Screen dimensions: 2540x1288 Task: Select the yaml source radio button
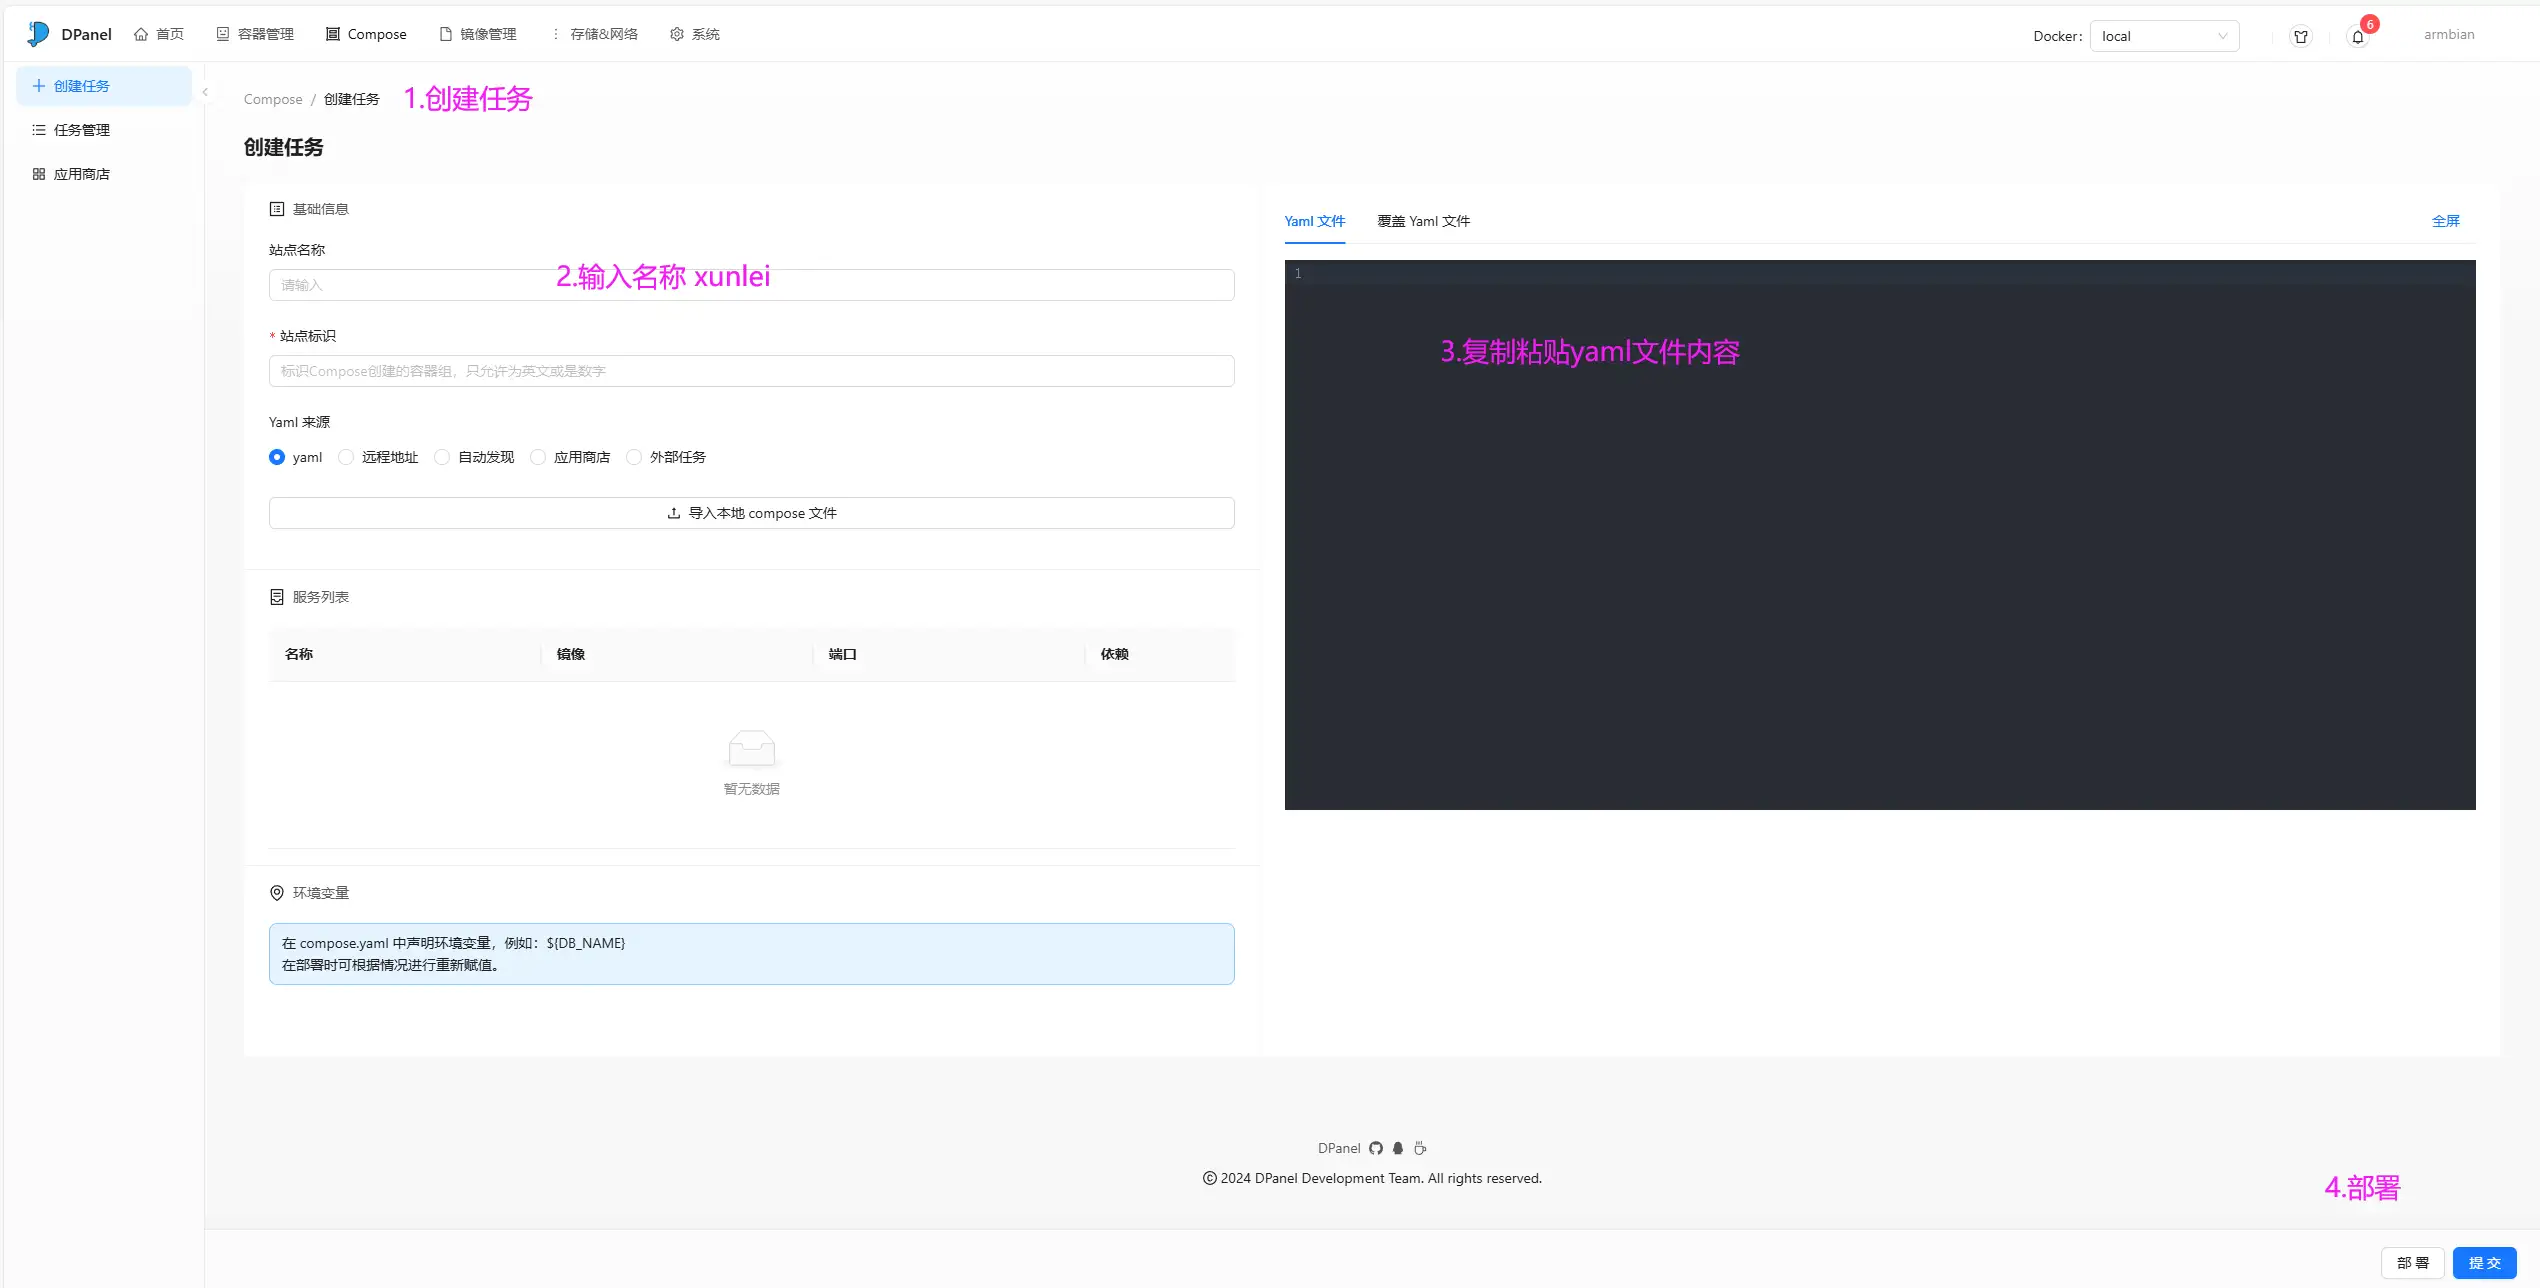[277, 457]
